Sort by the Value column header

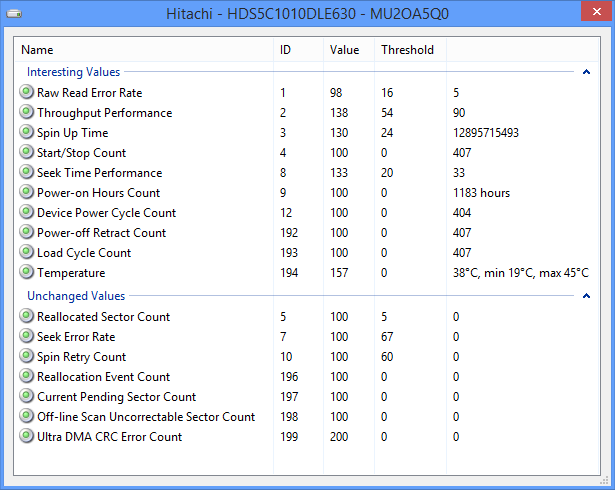[349, 50]
